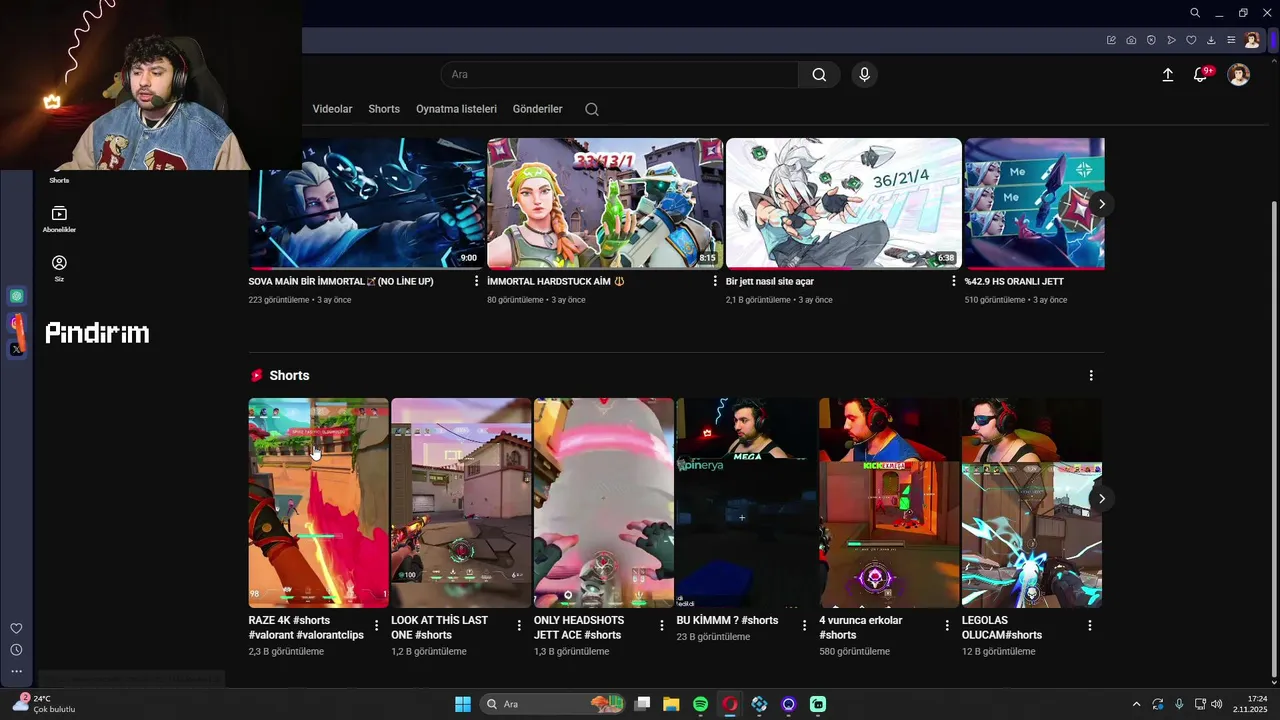Play the BU KİMMM short thumbnail
Viewport: 1280px width, 720px height.
[x=746, y=503]
